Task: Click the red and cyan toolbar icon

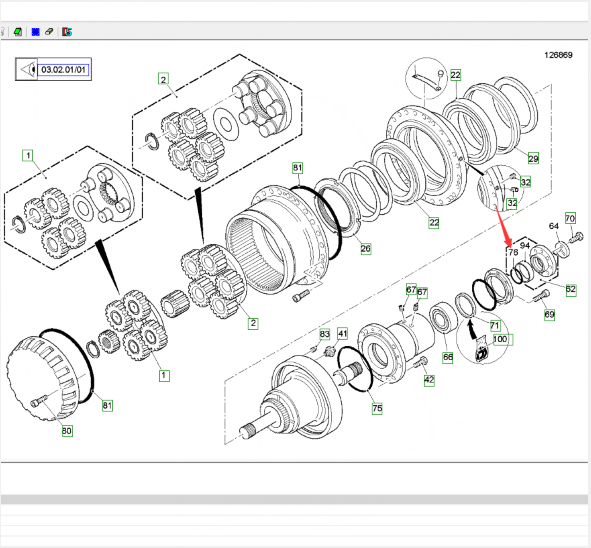Action: pos(67,32)
